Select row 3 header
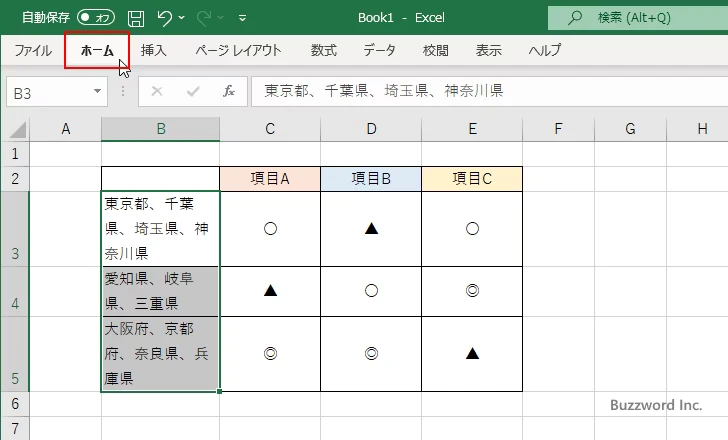Viewport: 728px width, 440px height. coord(15,229)
